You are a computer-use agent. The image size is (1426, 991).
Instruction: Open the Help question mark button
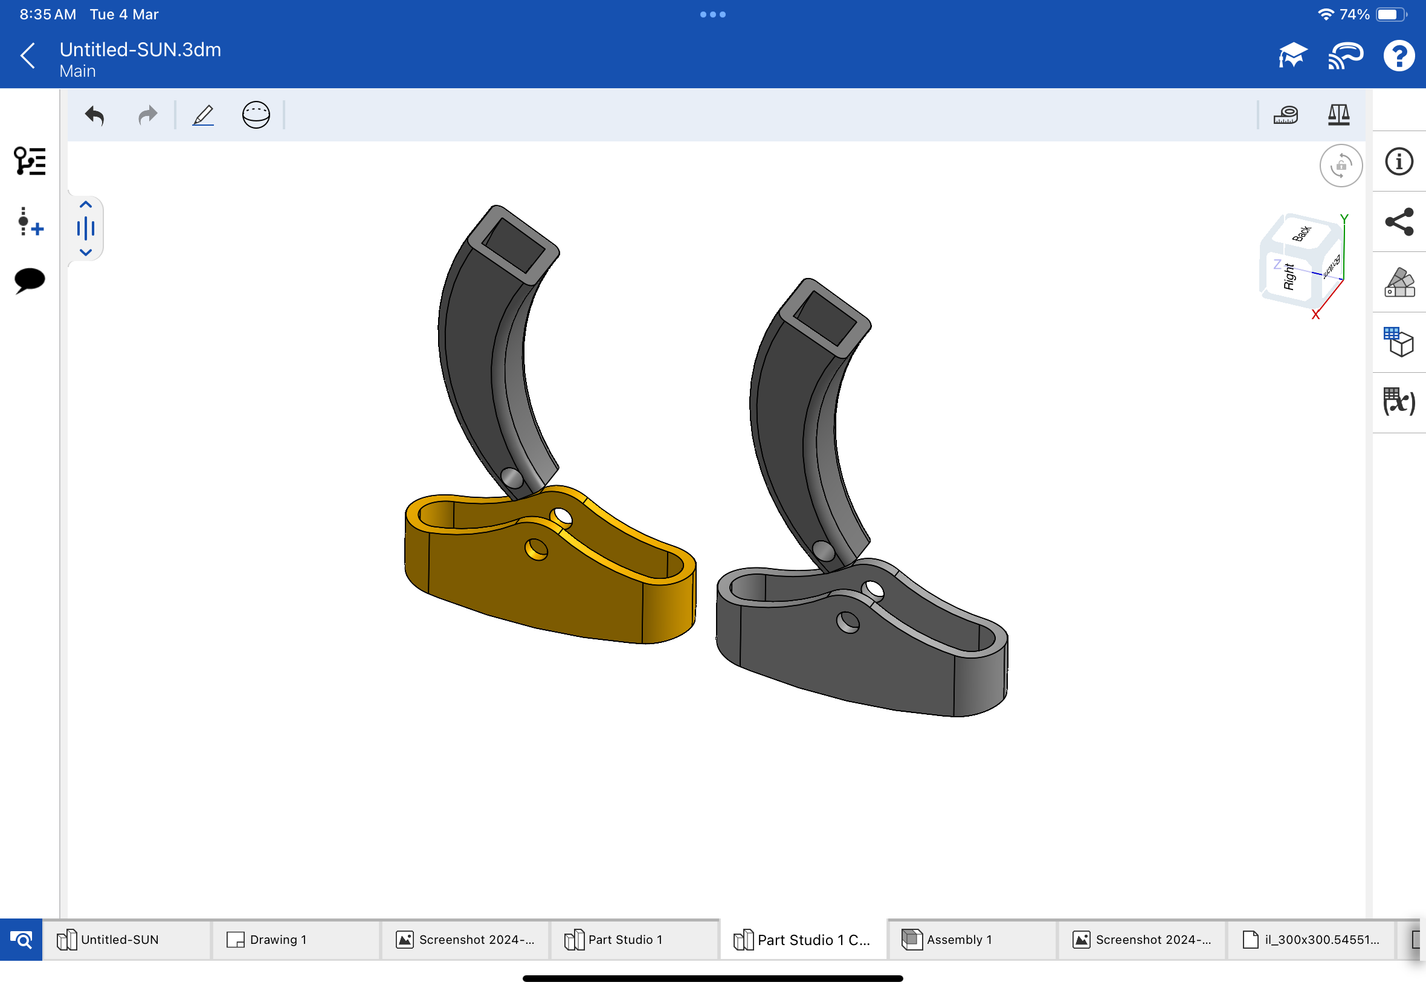click(1398, 55)
